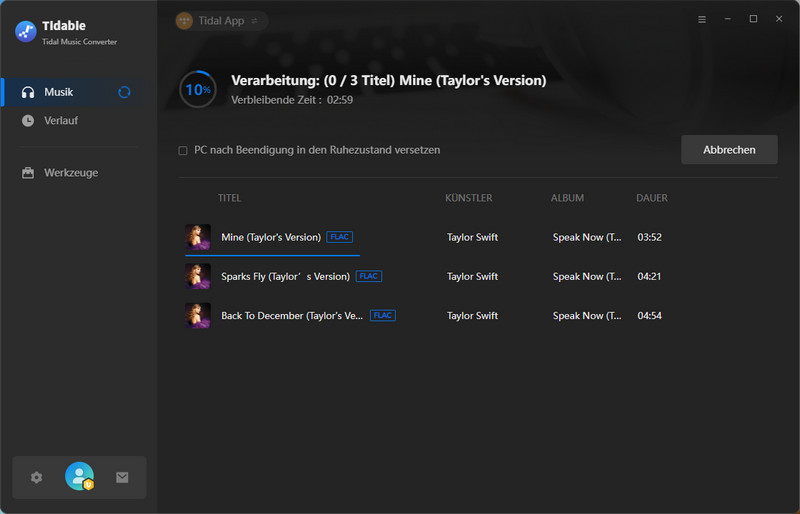Click album thumbnail for Sparks Fly
The height and width of the screenshot is (514, 800).
click(x=198, y=277)
